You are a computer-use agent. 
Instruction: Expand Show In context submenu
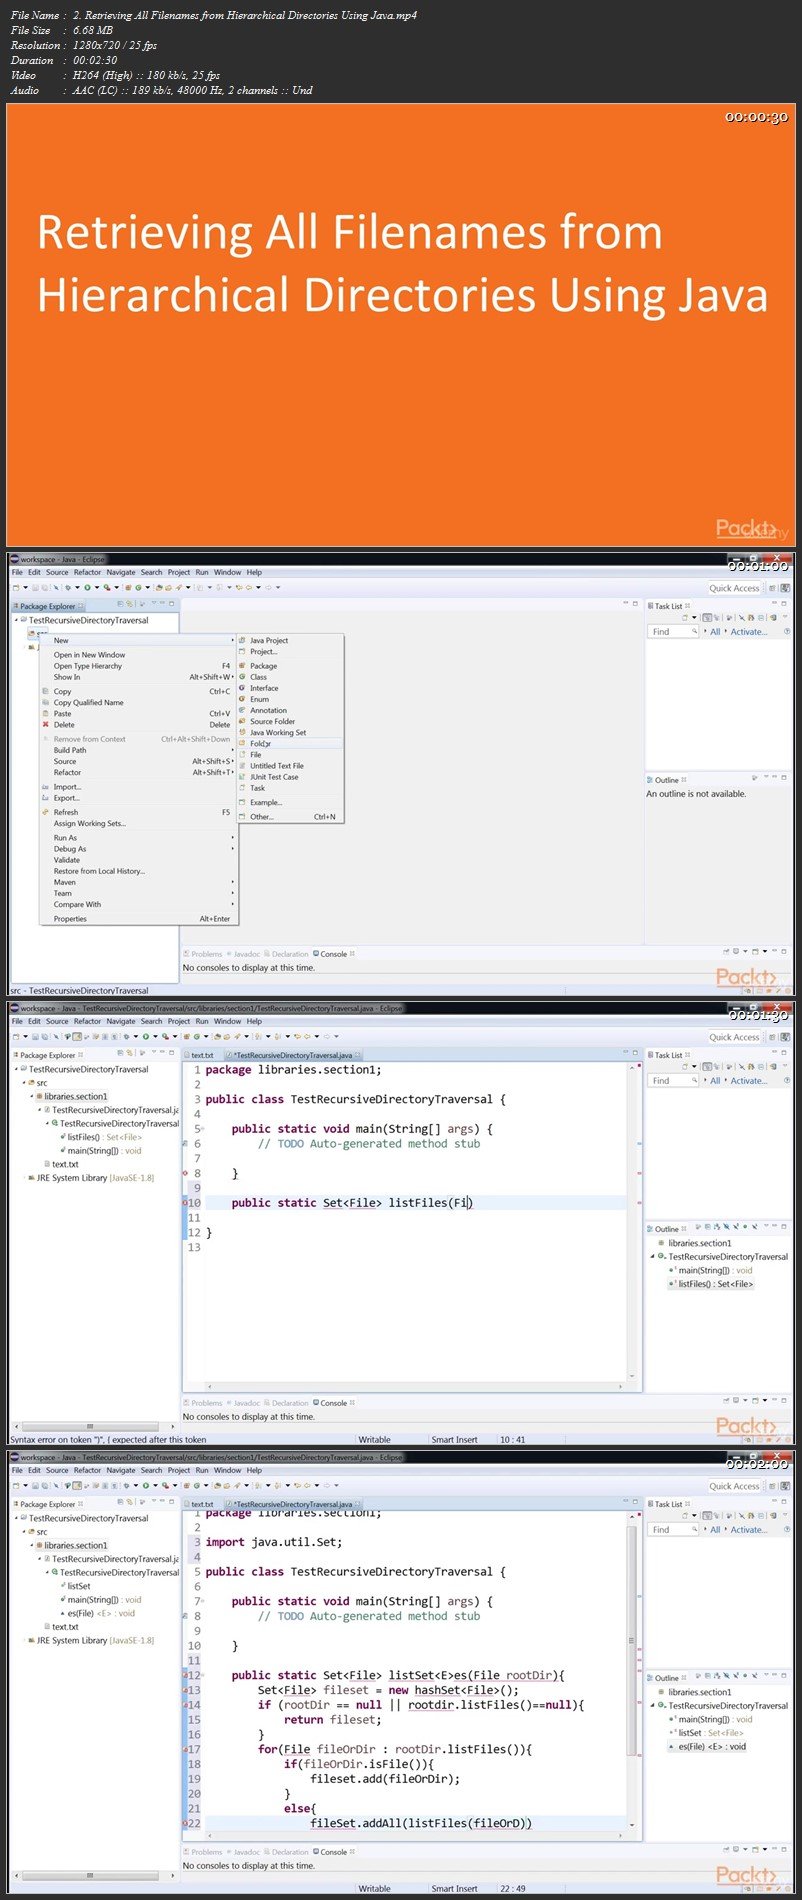(138, 677)
